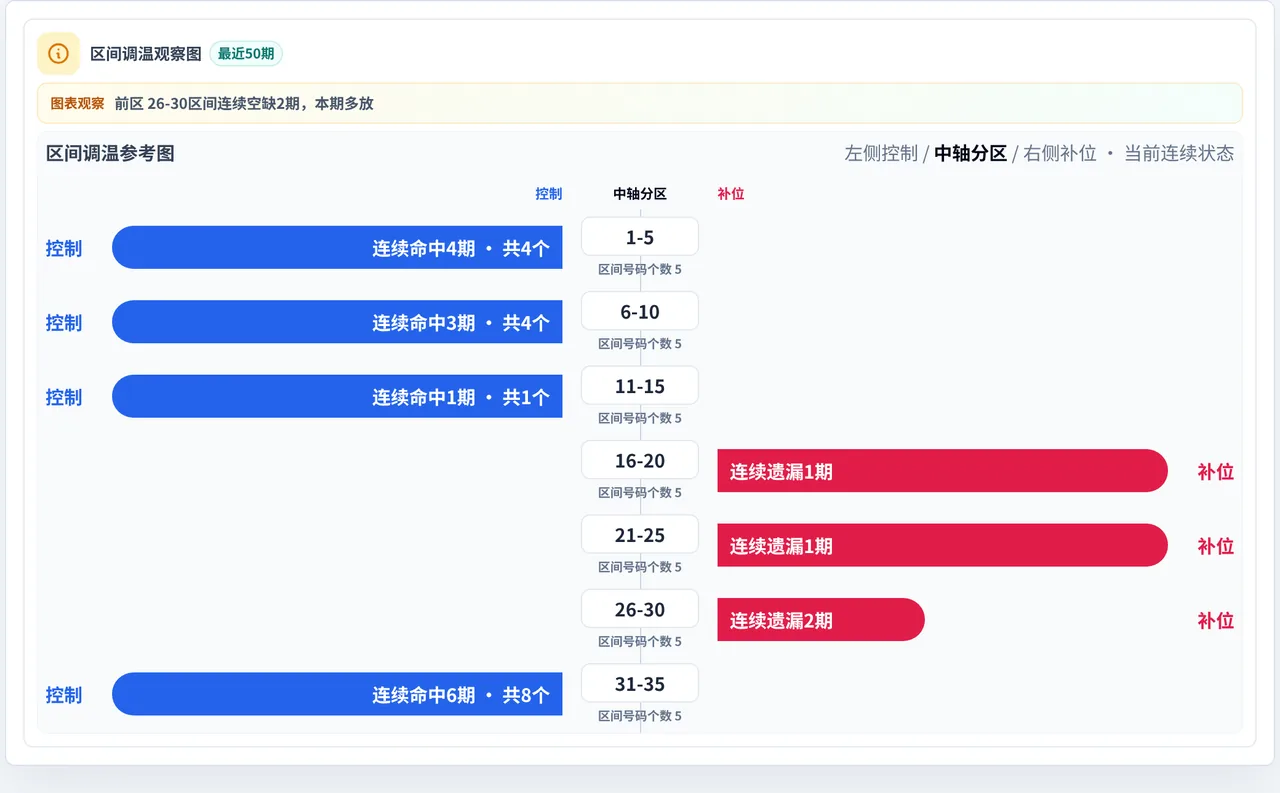Click the 中轴分区 column header above 1-5
The height and width of the screenshot is (793, 1280).
click(x=640, y=194)
